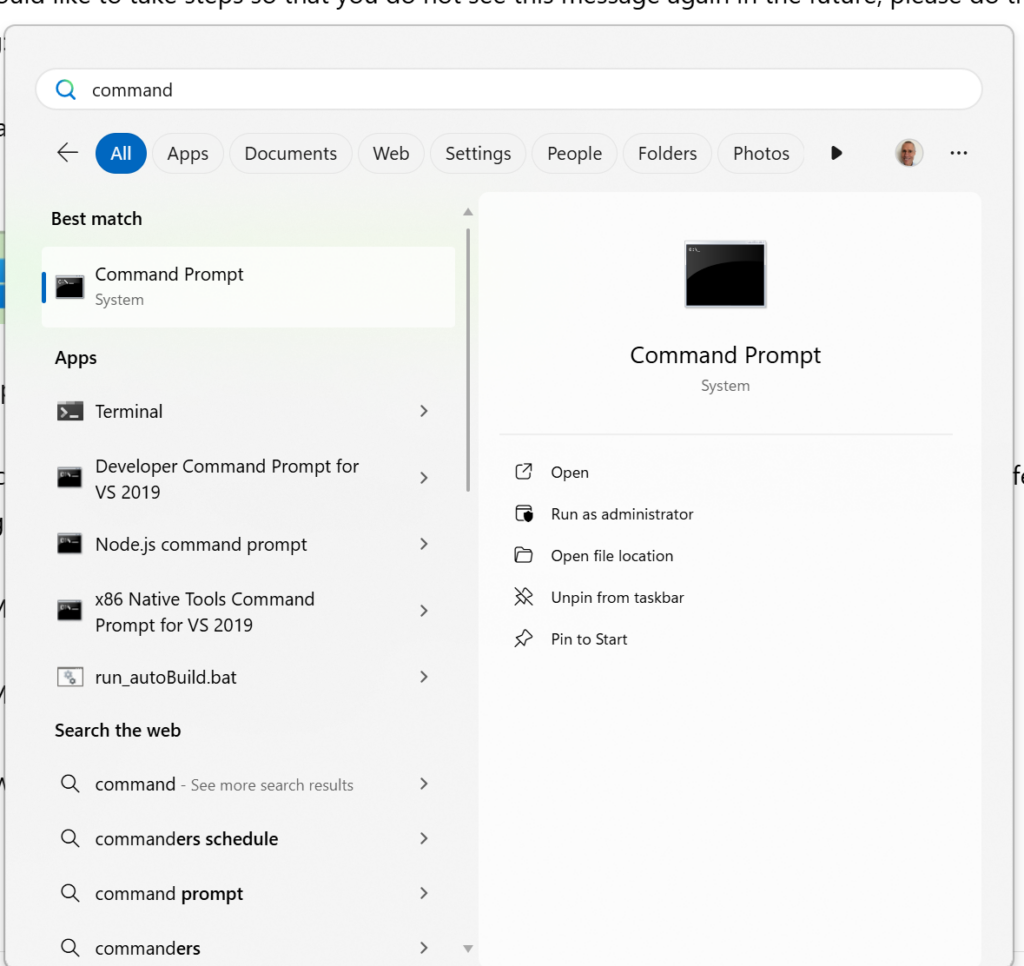Select 'commanders schedule' web suggestion
1024x966 pixels.
tap(187, 839)
